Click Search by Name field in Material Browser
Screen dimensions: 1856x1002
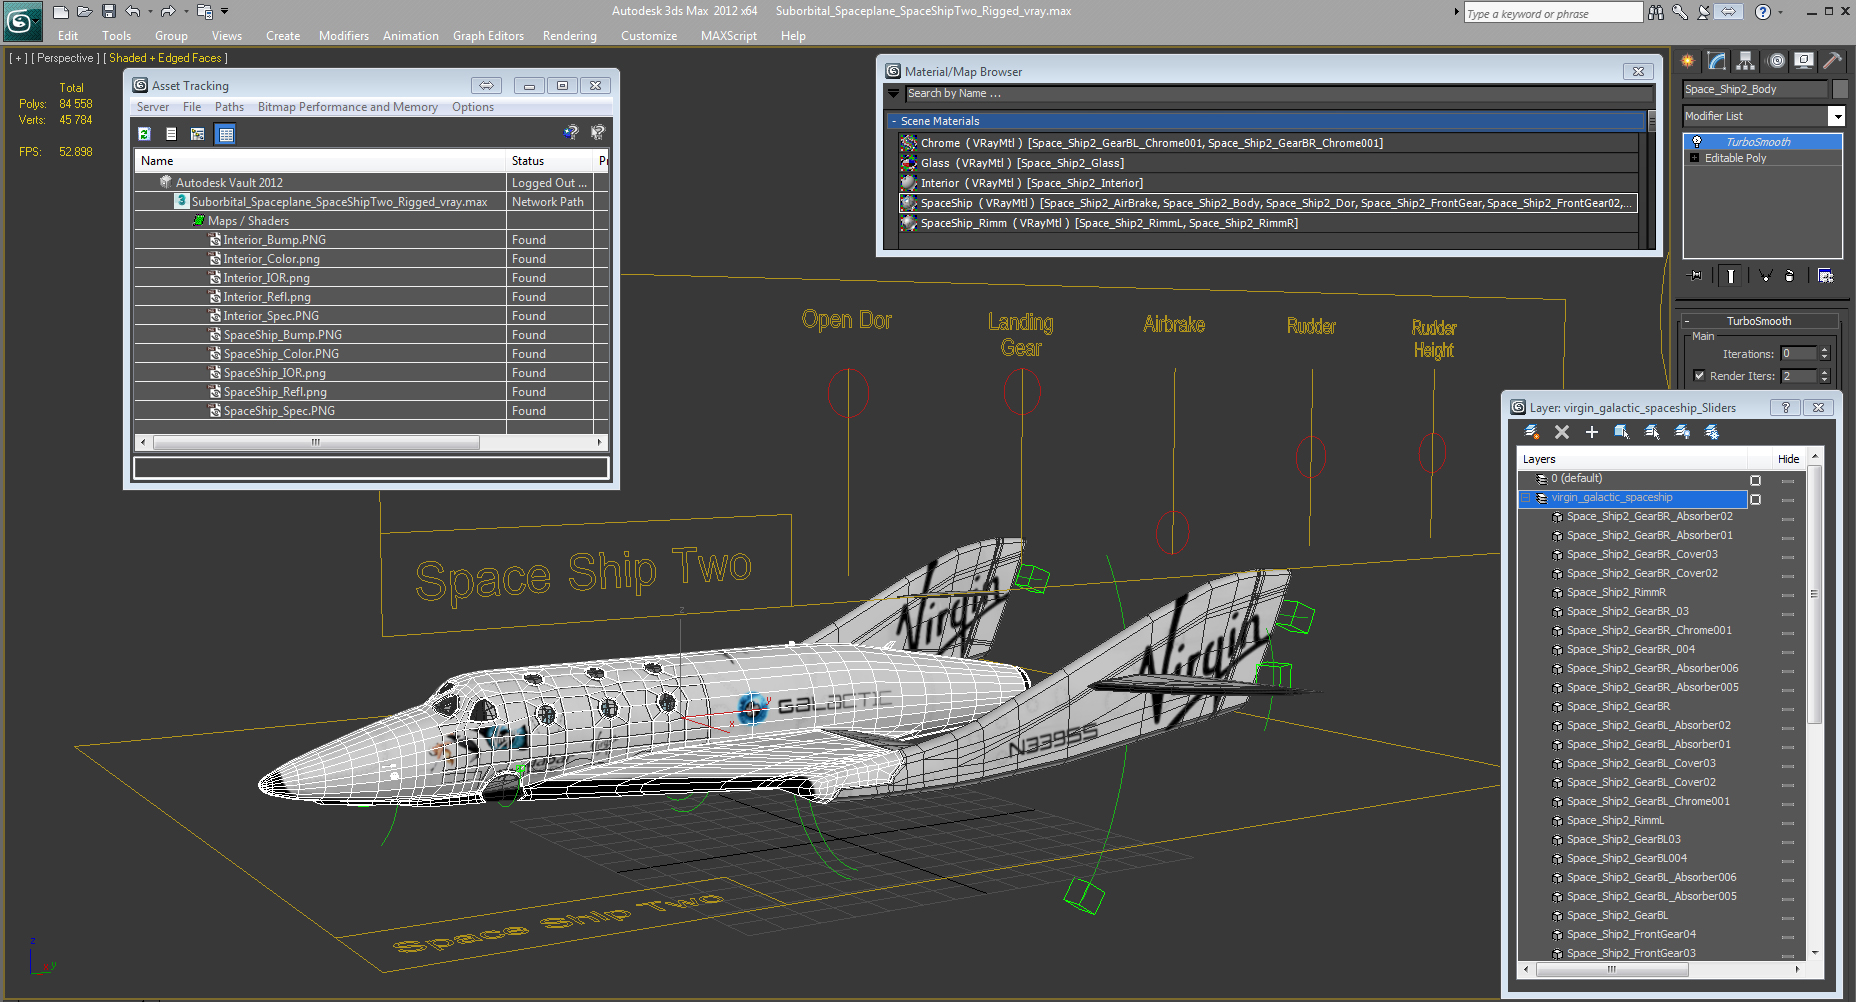1279,93
